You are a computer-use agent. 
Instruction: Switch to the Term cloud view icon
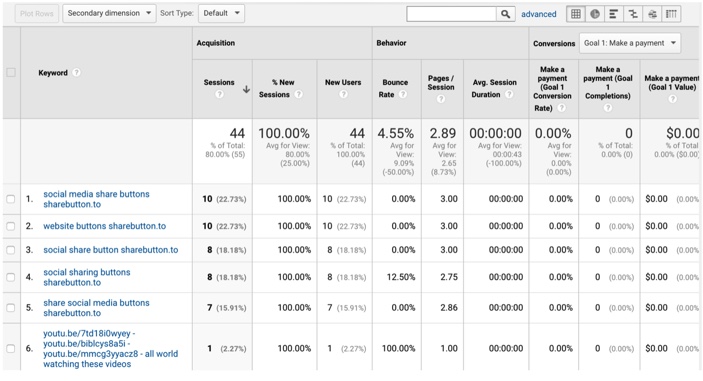pos(652,14)
